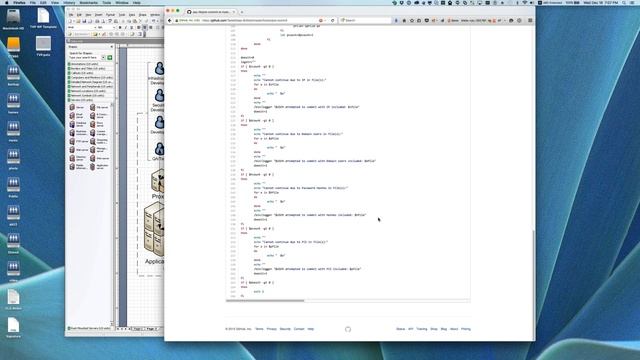Click the Training footer link
The width and height of the screenshot is (640, 360).
(422, 329)
